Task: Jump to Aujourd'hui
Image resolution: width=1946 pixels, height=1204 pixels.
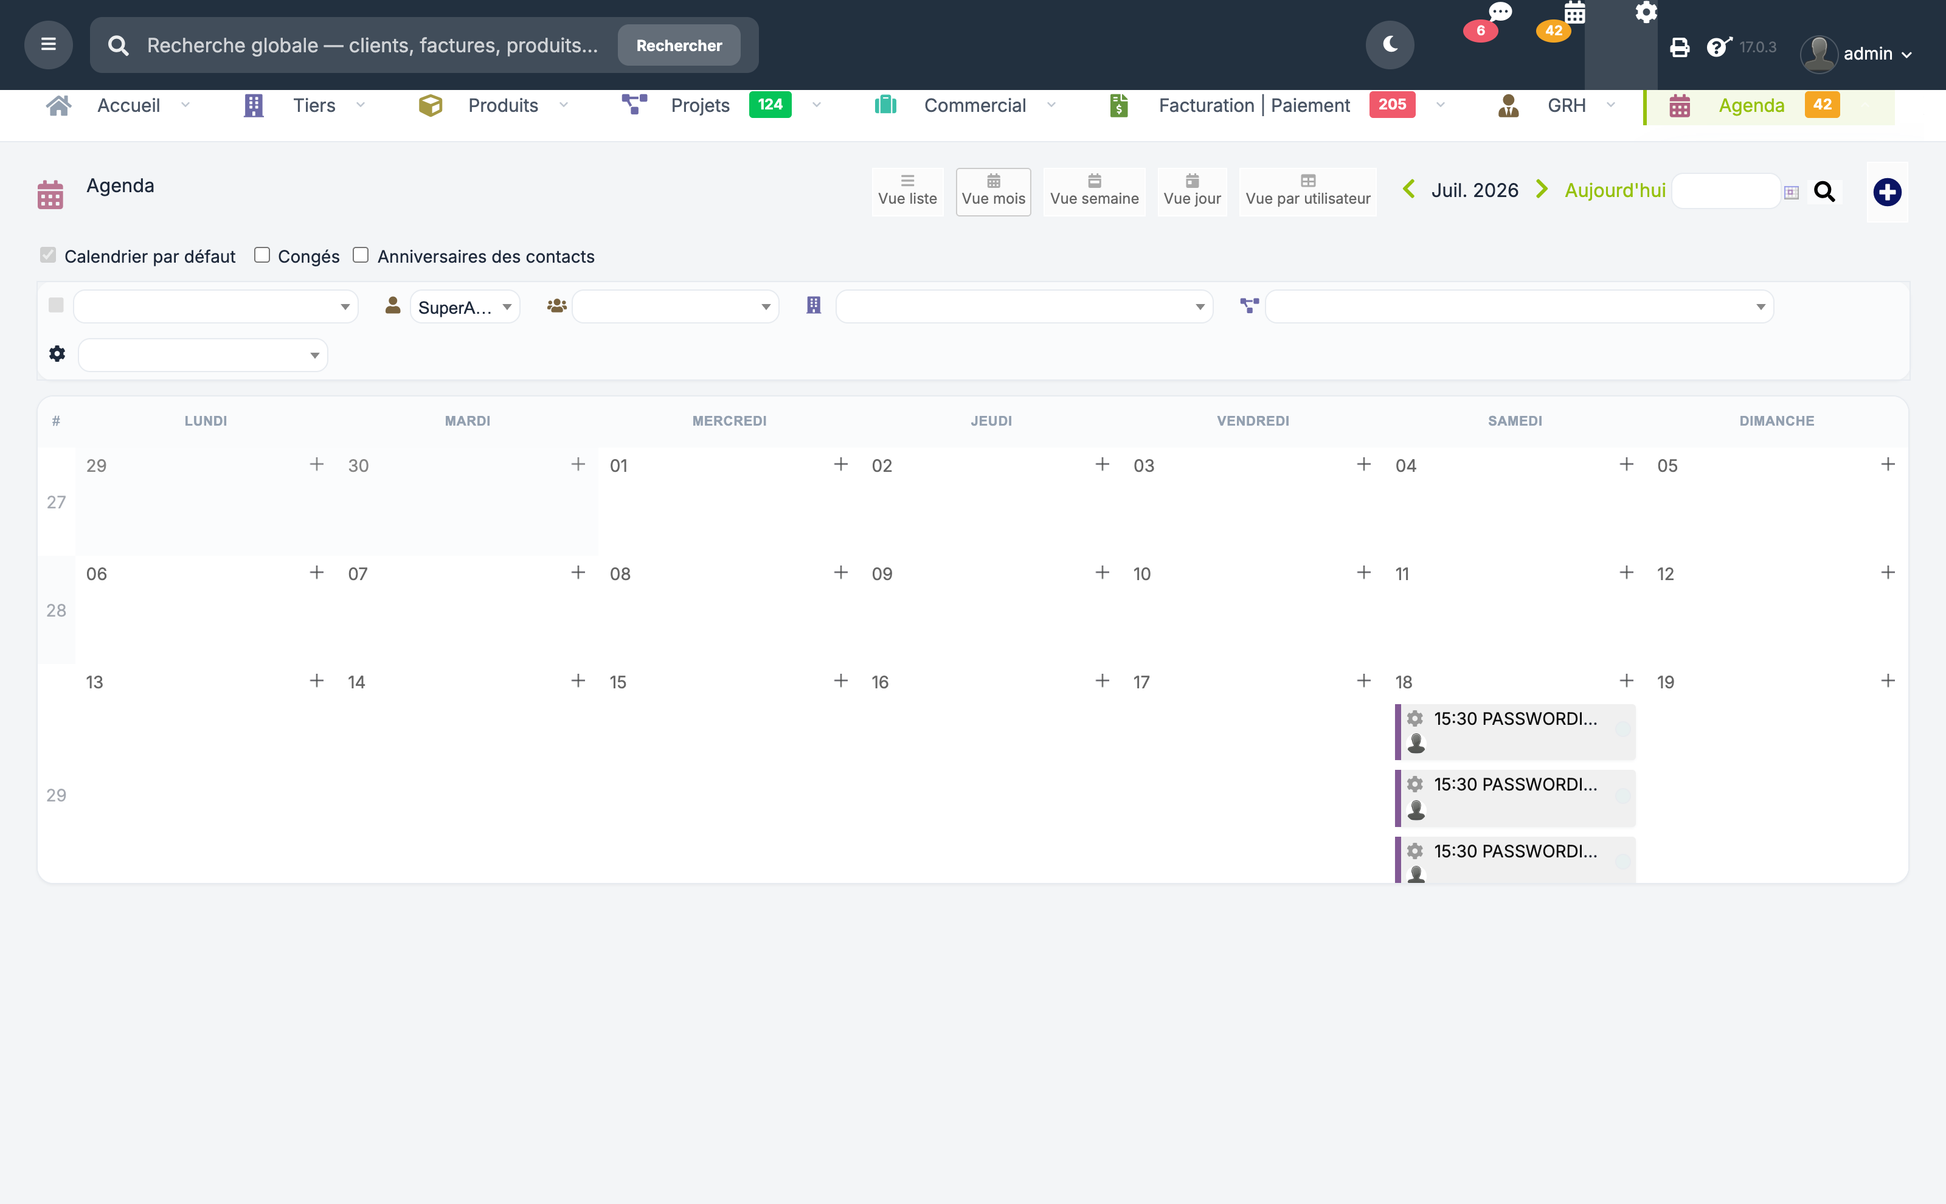Action: pyautogui.click(x=1615, y=190)
